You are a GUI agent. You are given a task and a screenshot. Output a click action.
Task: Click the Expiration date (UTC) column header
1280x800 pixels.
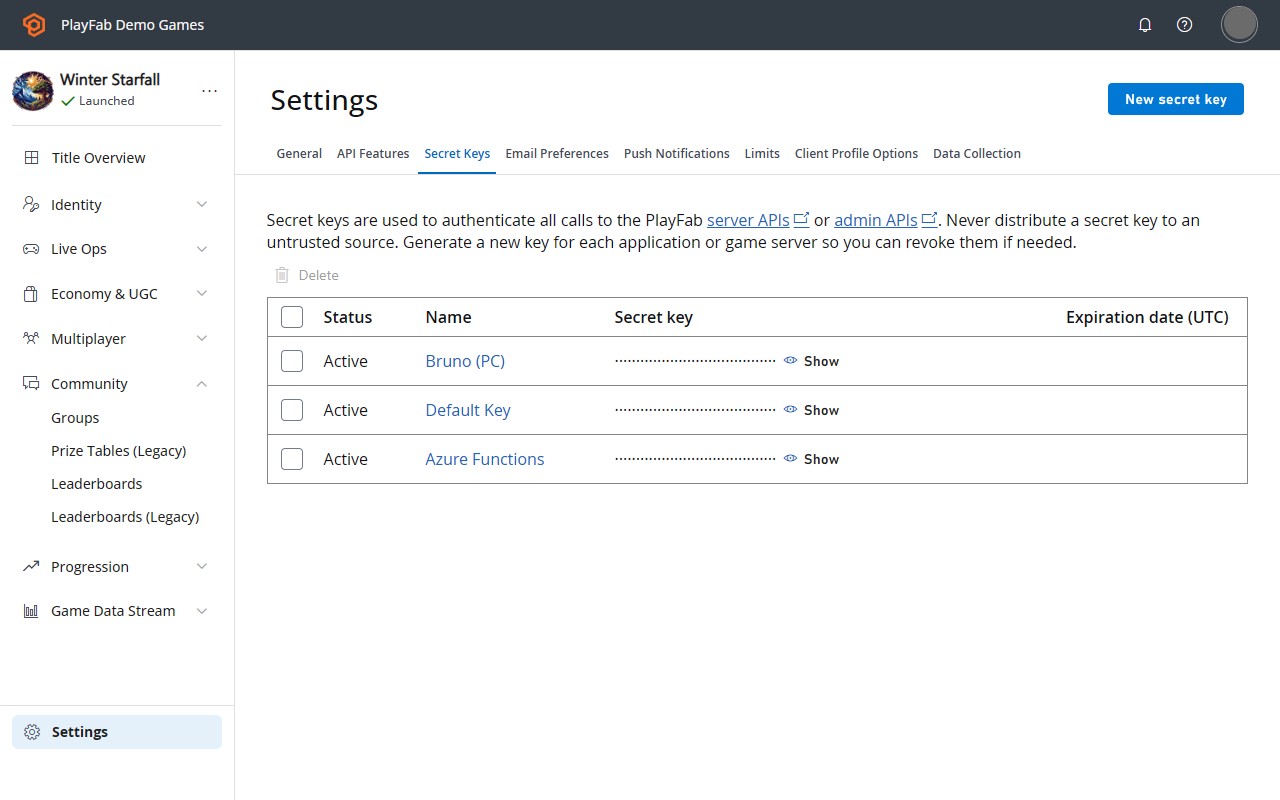point(1147,317)
